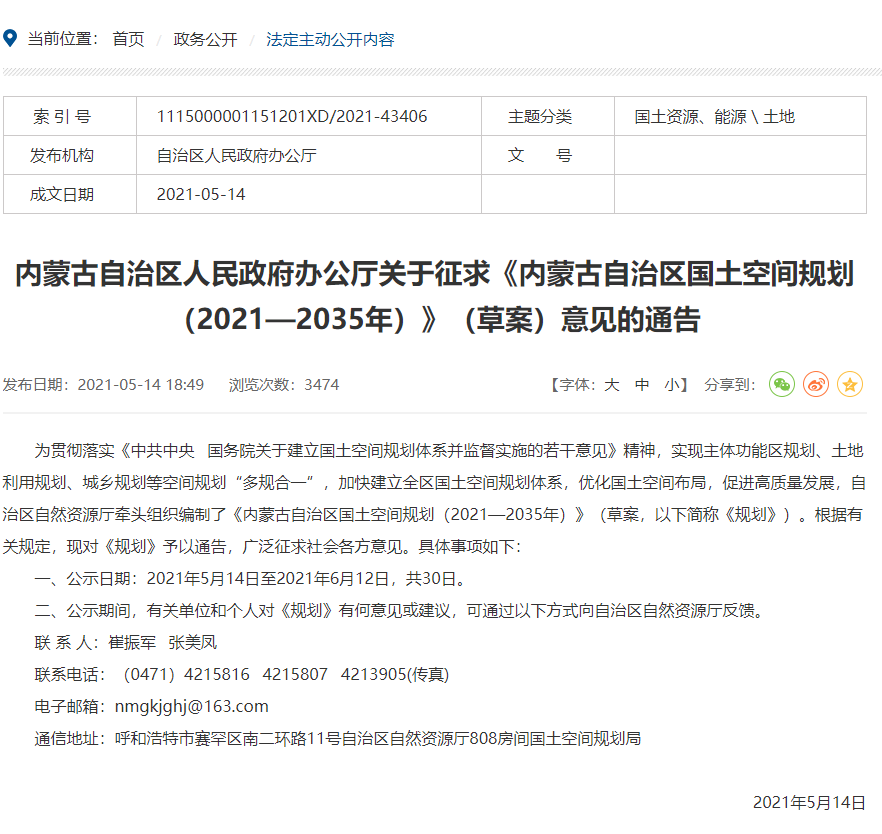Viewport: 882px width, 834px height.
Task: Click the publish date 2021-05-14 18:49
Action: (140, 385)
